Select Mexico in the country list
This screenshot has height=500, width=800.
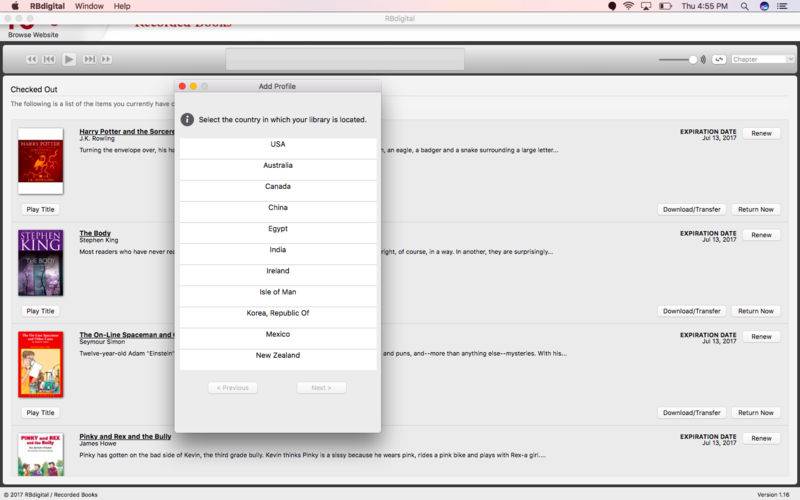pos(278,338)
